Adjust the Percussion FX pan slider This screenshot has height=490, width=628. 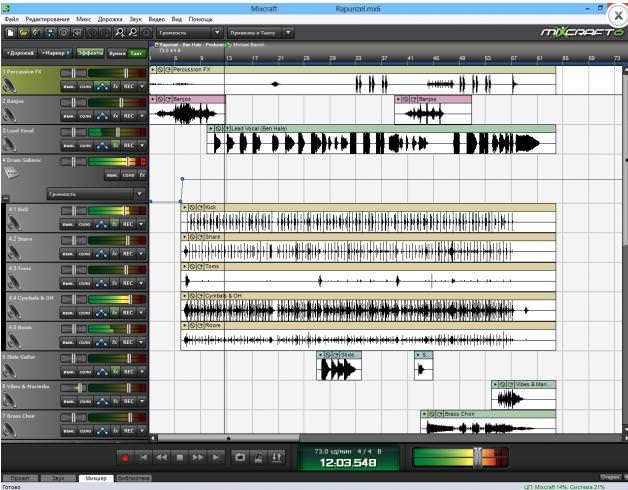(x=73, y=73)
